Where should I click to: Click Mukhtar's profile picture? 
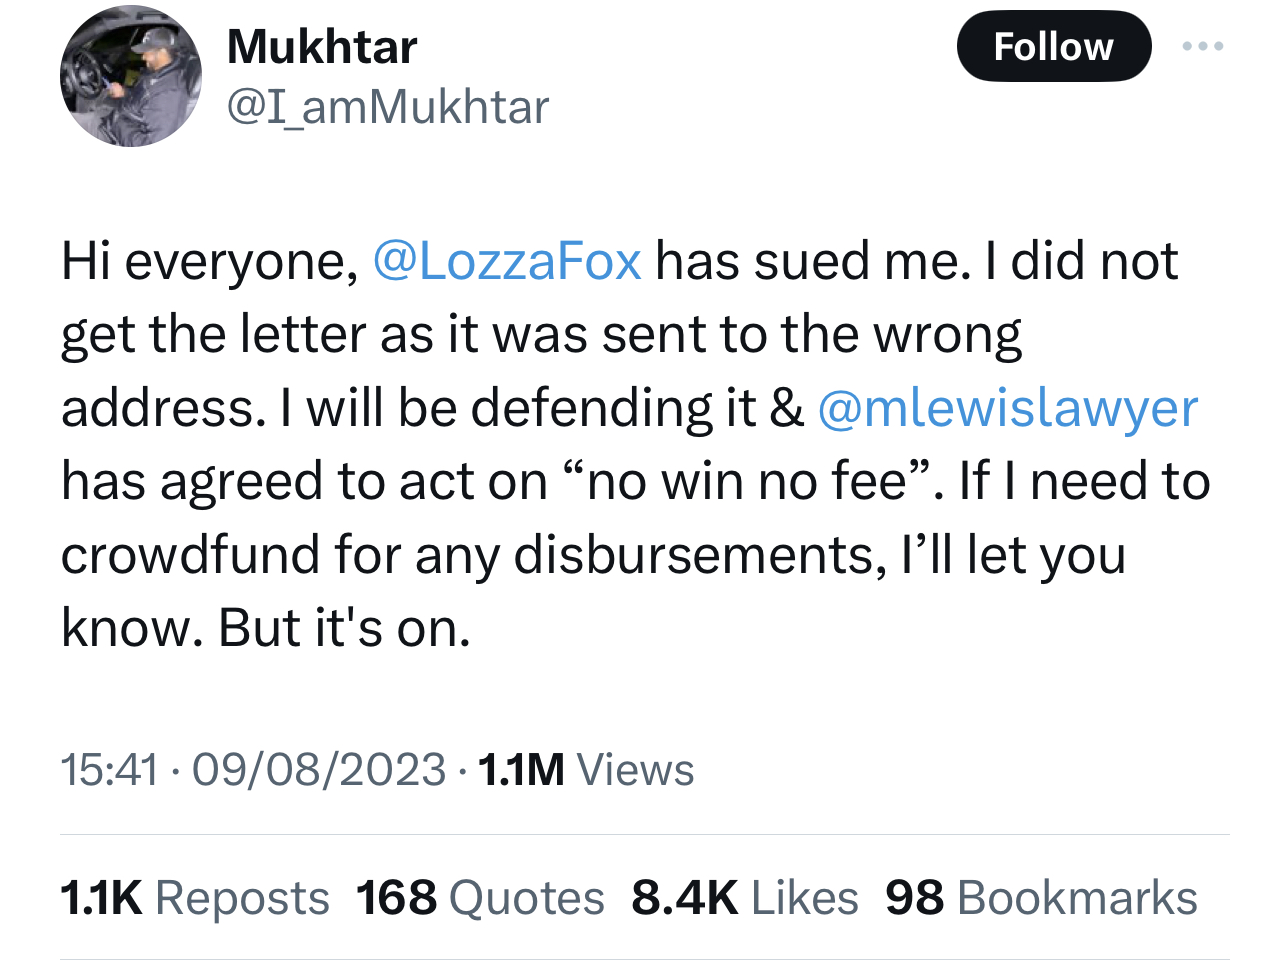(131, 77)
